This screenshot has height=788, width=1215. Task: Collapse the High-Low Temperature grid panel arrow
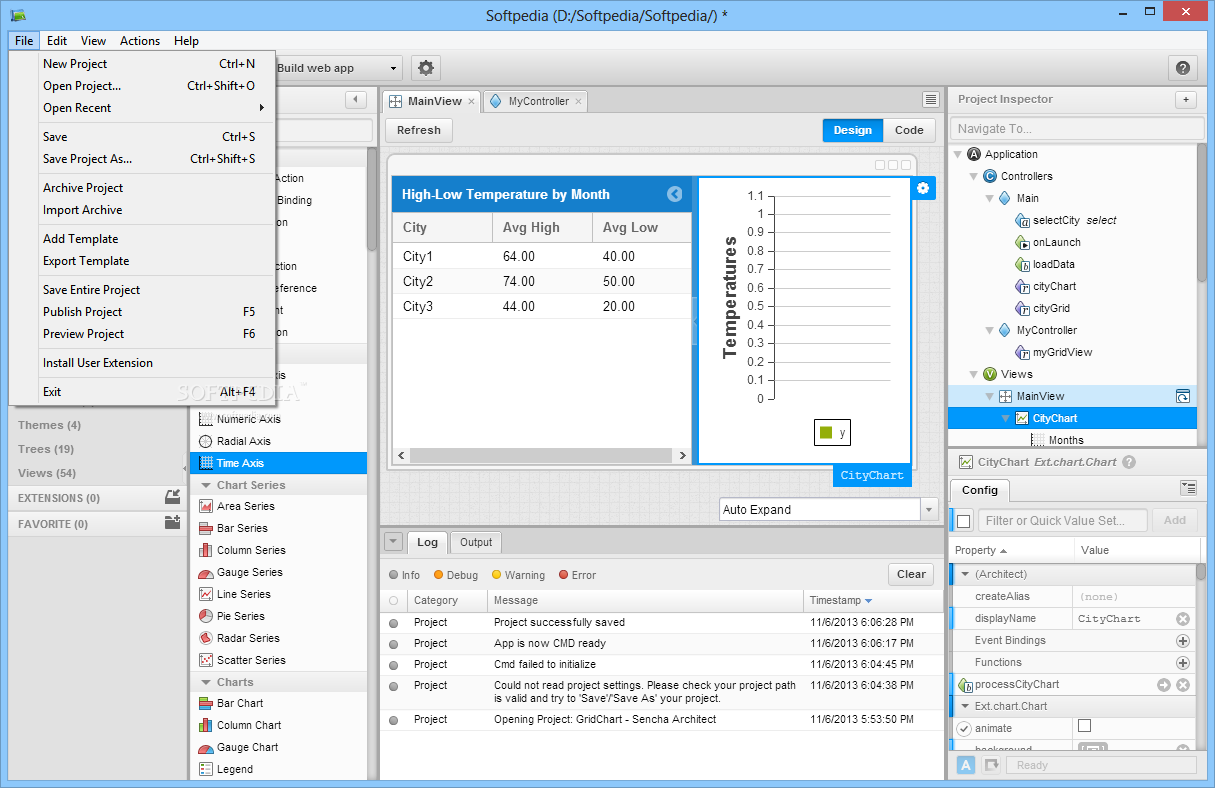[x=674, y=194]
